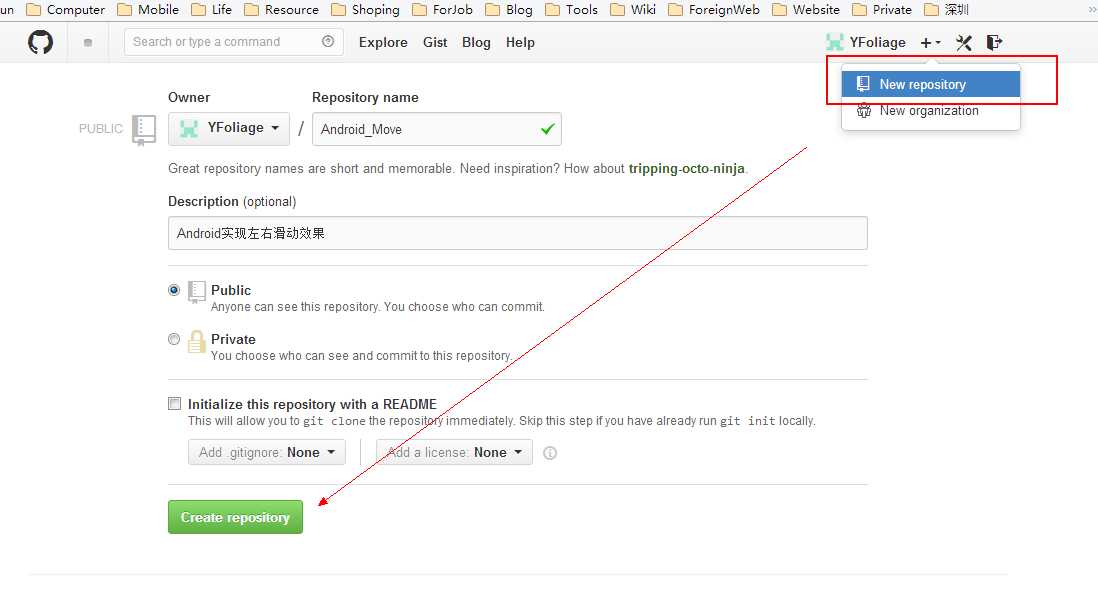1098x591 pixels.
Task: Open the YFoliage owner dropdown
Action: point(229,129)
